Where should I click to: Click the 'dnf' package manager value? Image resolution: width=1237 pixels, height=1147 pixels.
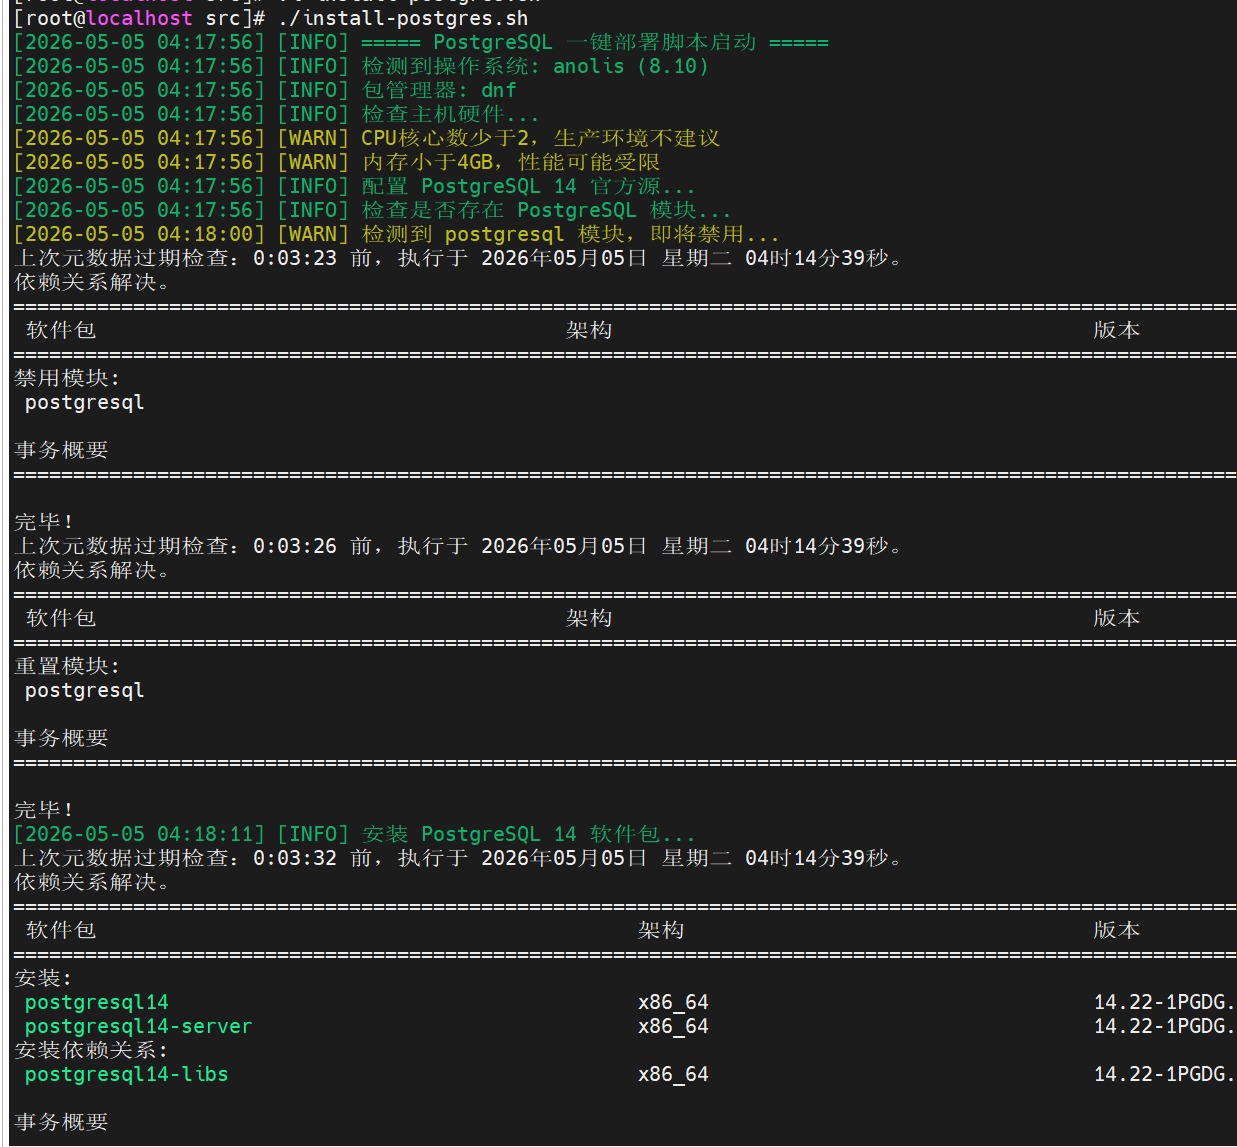click(x=499, y=90)
